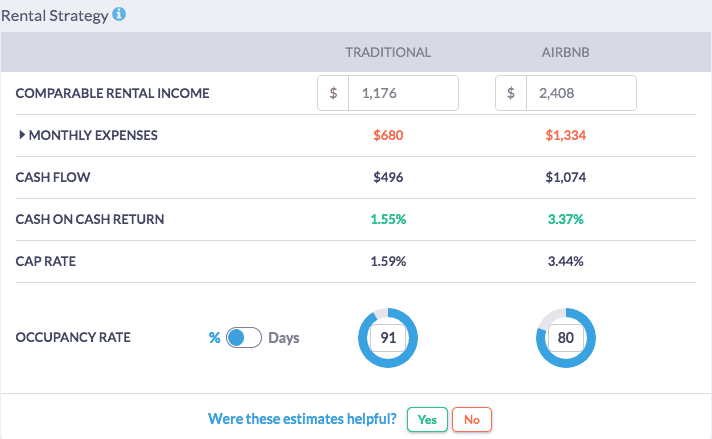Viewport: 712px width, 439px height.
Task: Select the Traditional occupancy donut showing 91
Action: tap(387, 338)
